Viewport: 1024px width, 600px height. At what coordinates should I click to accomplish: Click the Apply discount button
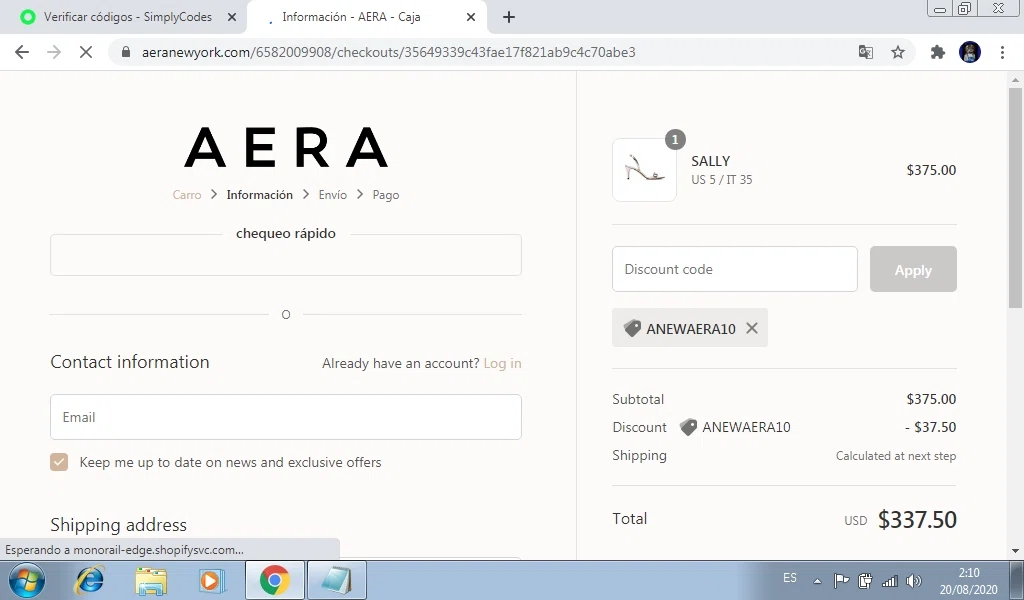[x=913, y=269]
